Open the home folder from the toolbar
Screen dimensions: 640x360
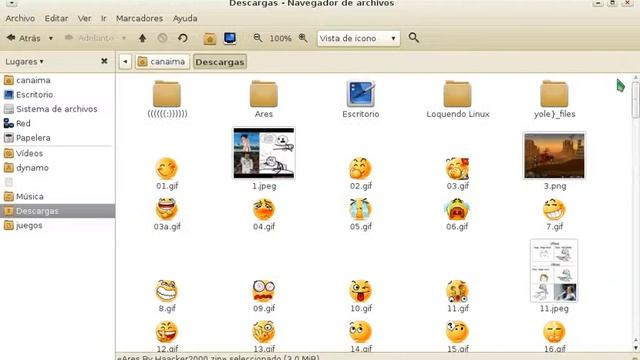coord(209,38)
